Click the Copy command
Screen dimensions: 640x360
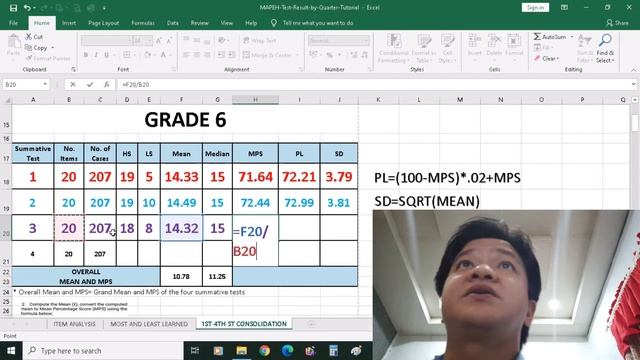36,48
